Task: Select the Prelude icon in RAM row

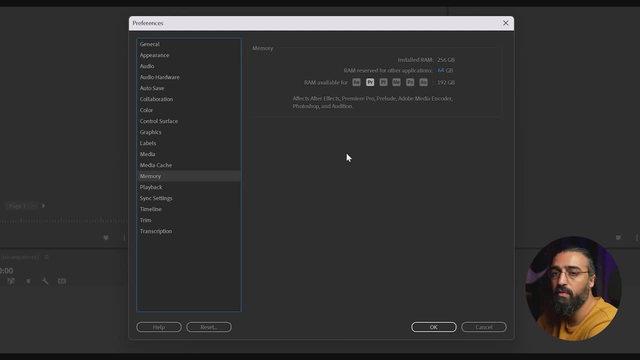Action: tap(383, 82)
